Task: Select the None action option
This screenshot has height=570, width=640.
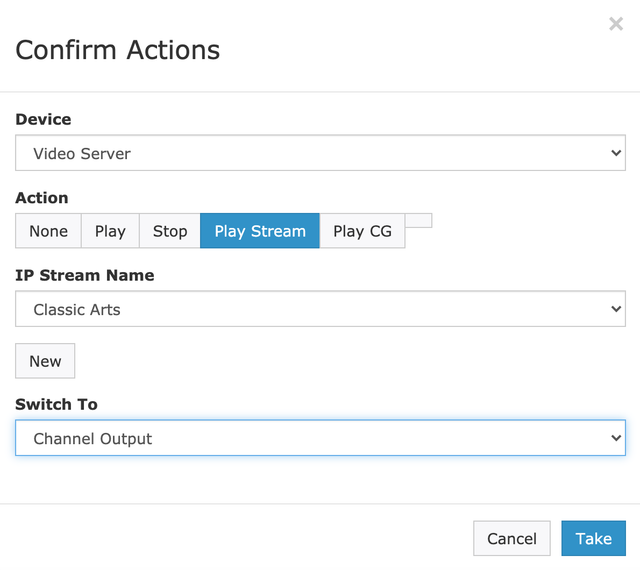Action: (48, 231)
